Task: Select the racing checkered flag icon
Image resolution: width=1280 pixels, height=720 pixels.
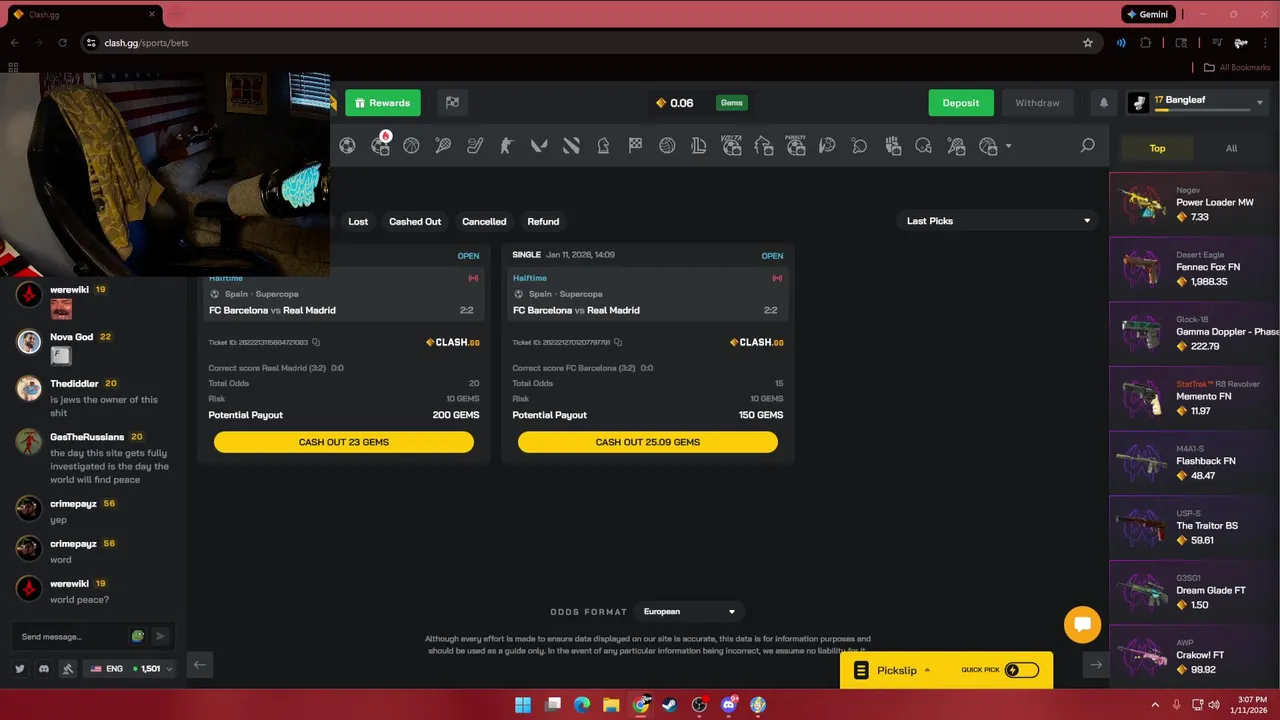Action: 635,146
